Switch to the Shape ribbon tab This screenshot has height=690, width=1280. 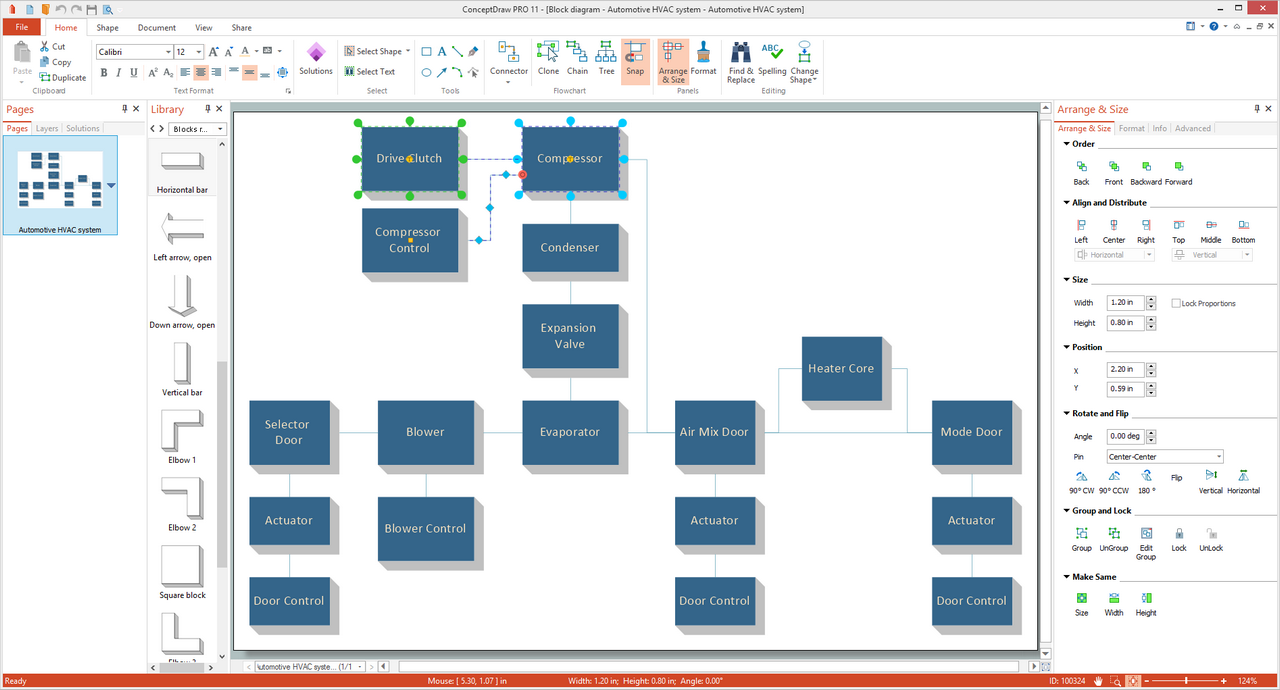pyautogui.click(x=107, y=28)
